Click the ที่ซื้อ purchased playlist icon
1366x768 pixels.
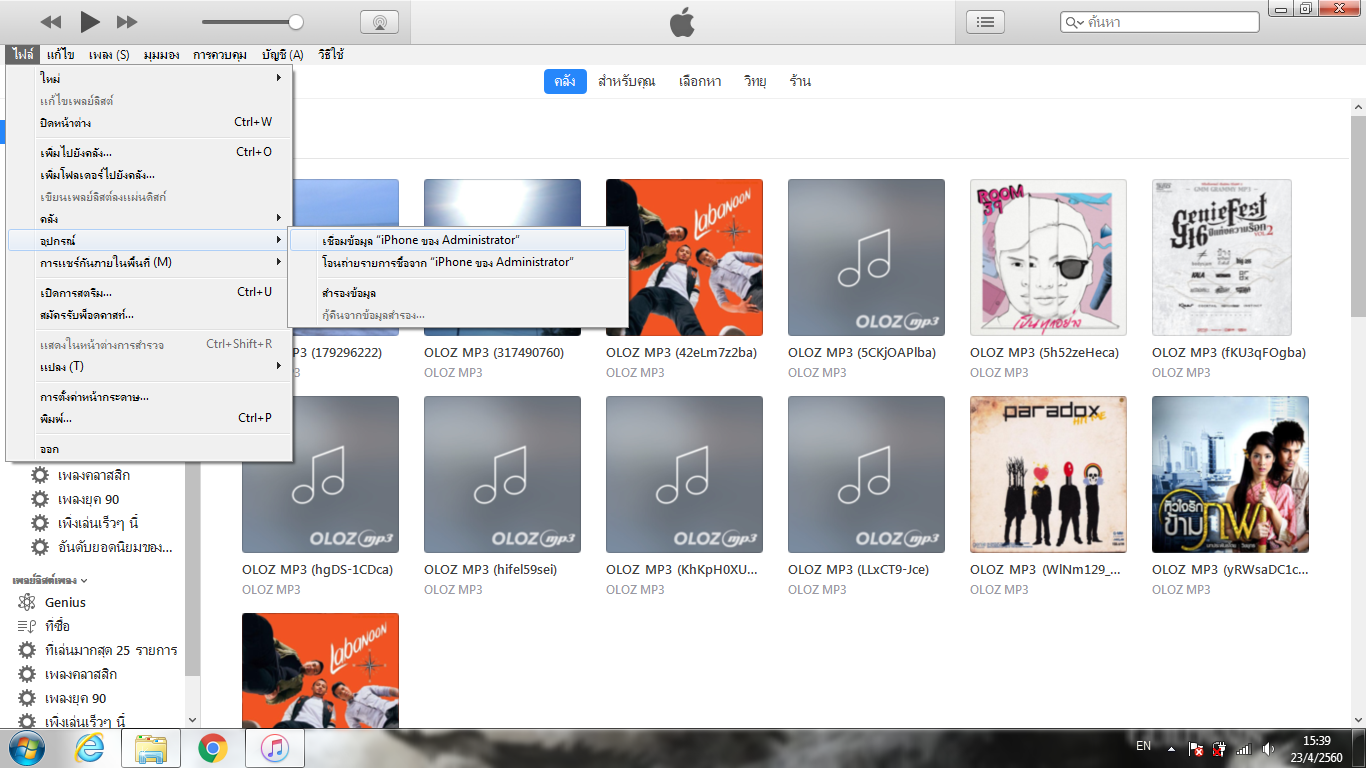click(x=27, y=626)
